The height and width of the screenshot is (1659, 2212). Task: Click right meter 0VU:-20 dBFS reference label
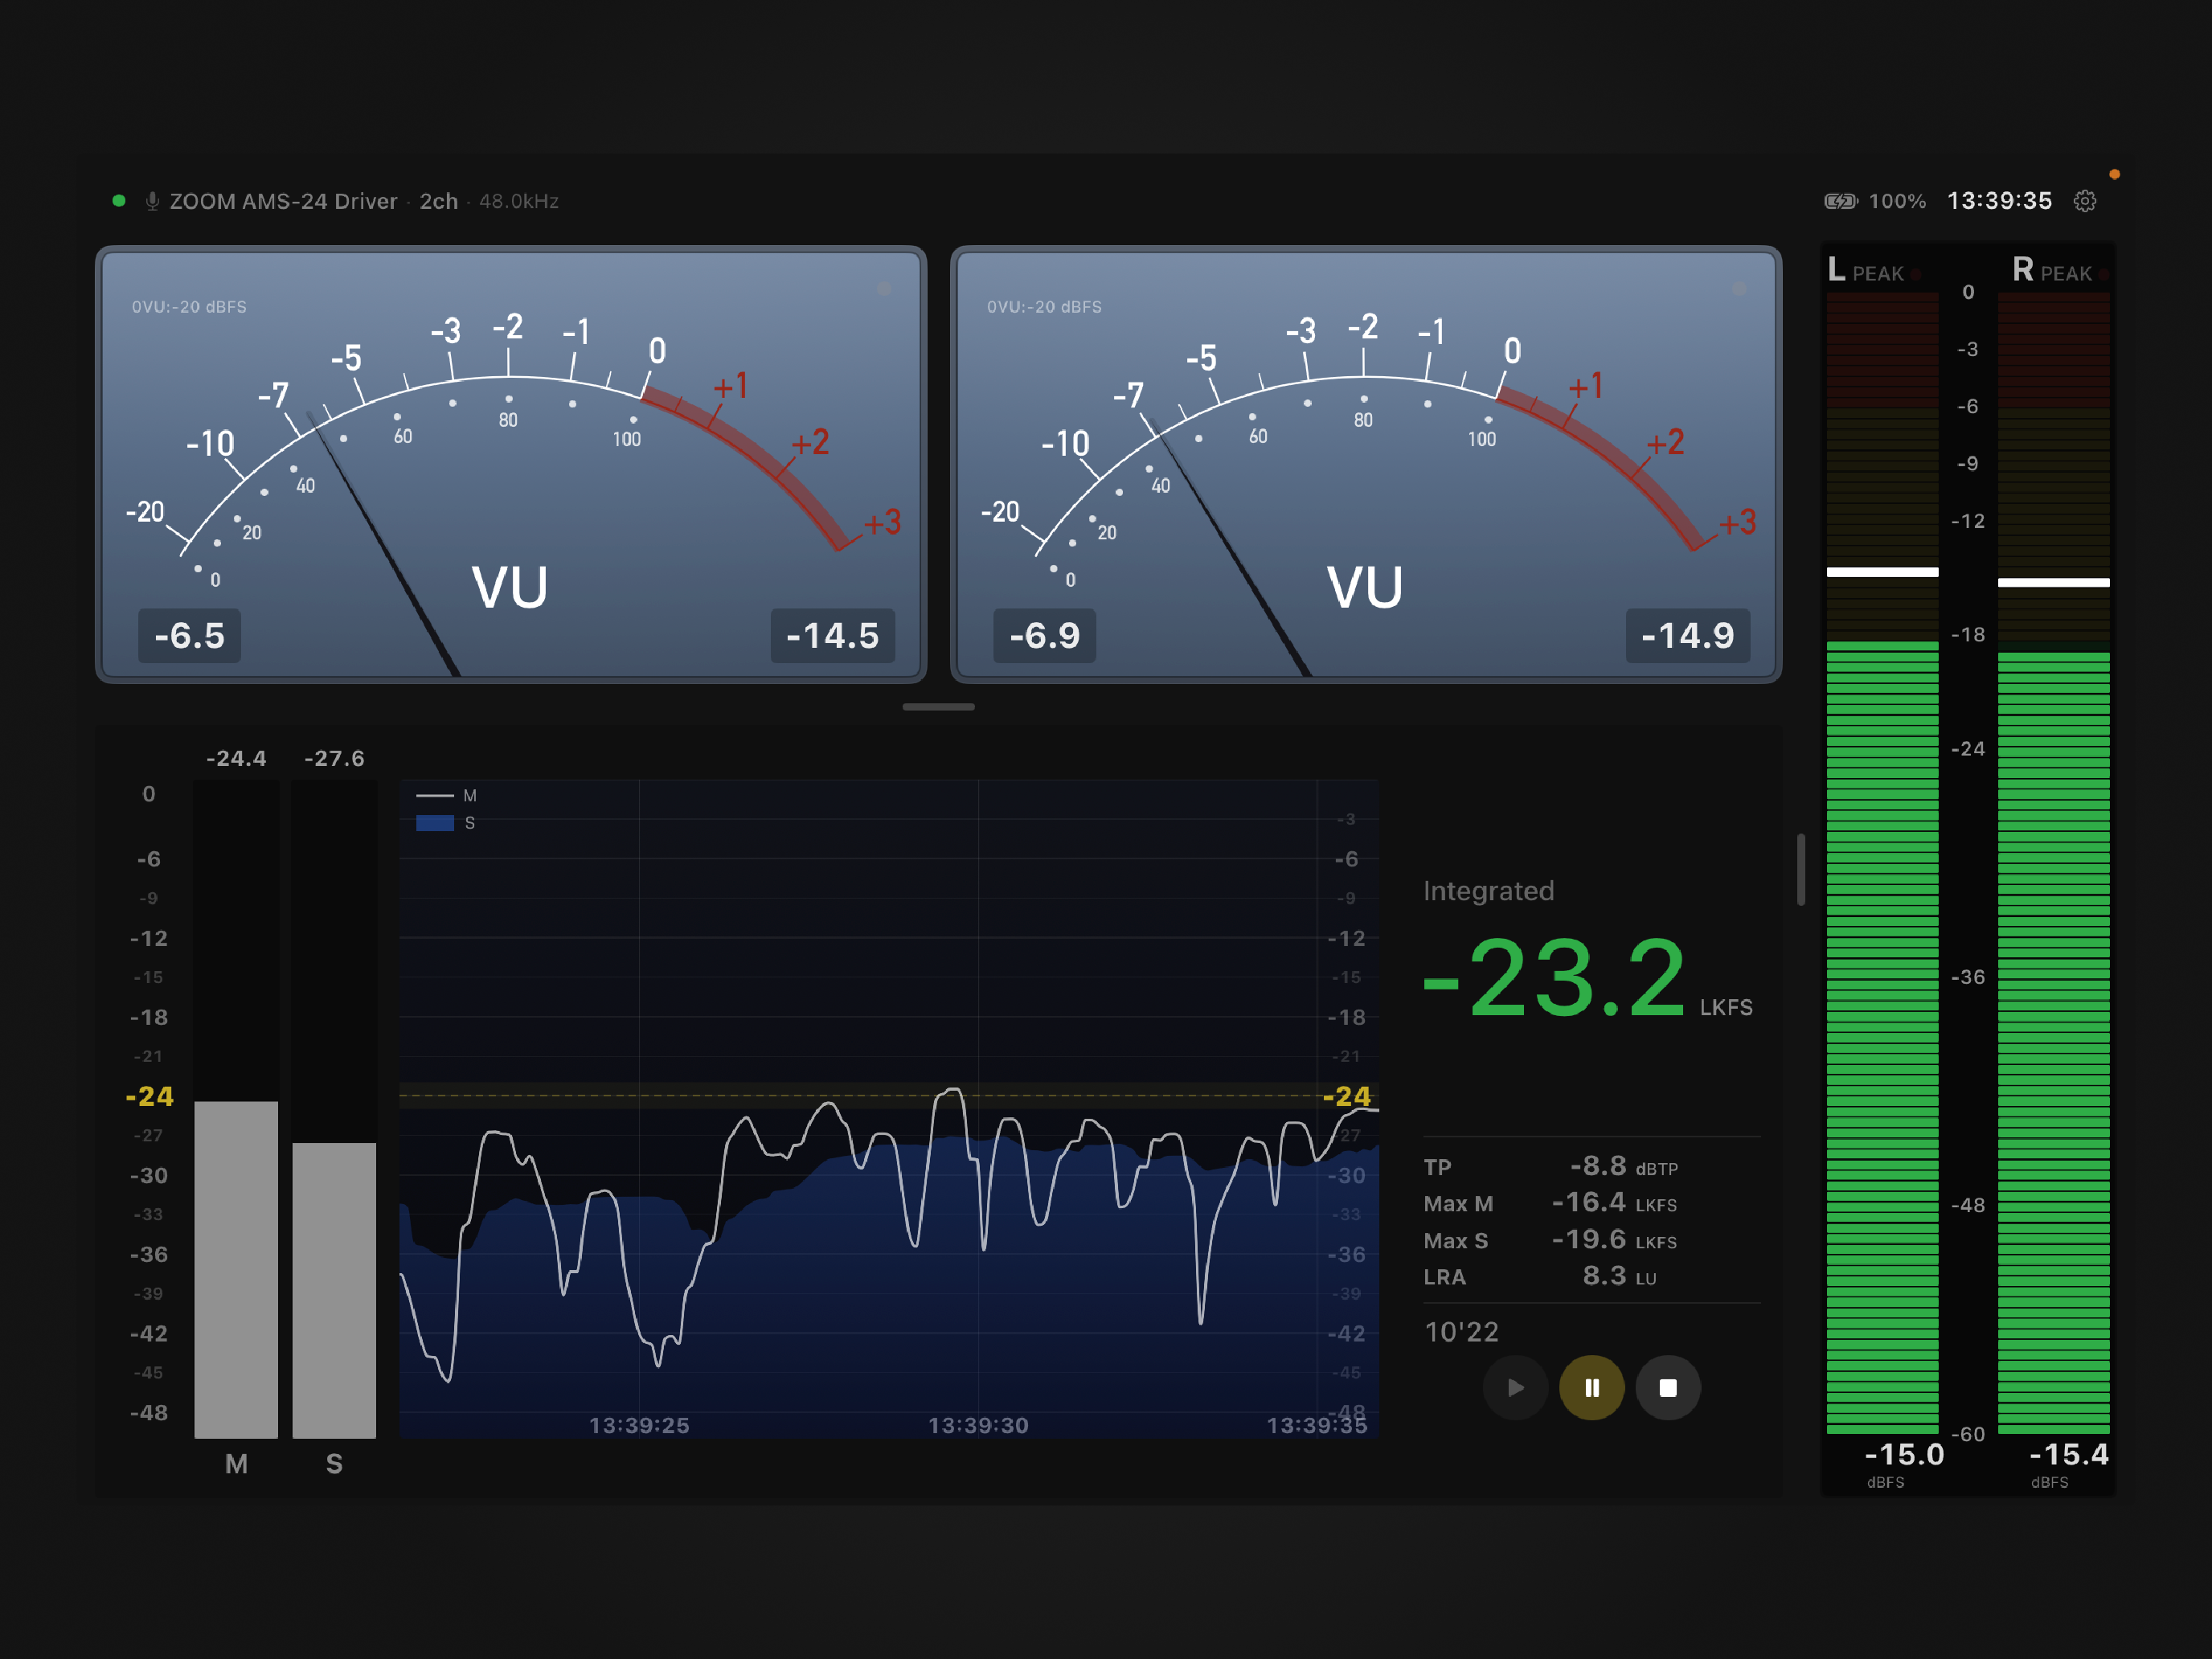point(1044,307)
